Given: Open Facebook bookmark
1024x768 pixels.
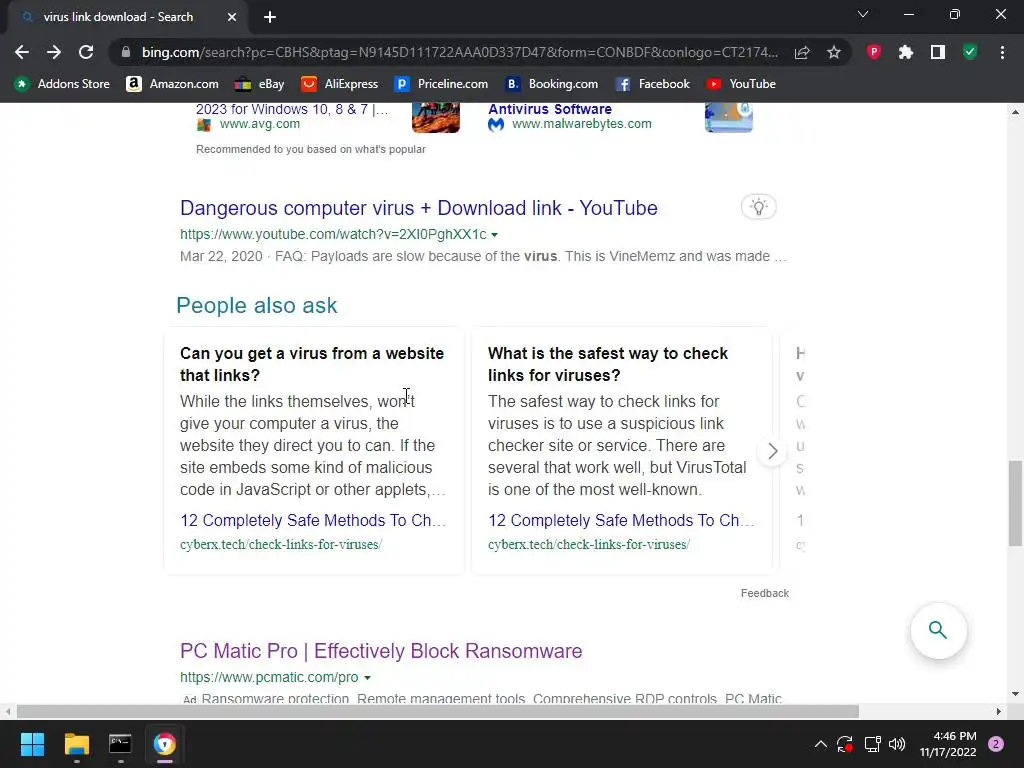Looking at the screenshot, I should pos(652,84).
